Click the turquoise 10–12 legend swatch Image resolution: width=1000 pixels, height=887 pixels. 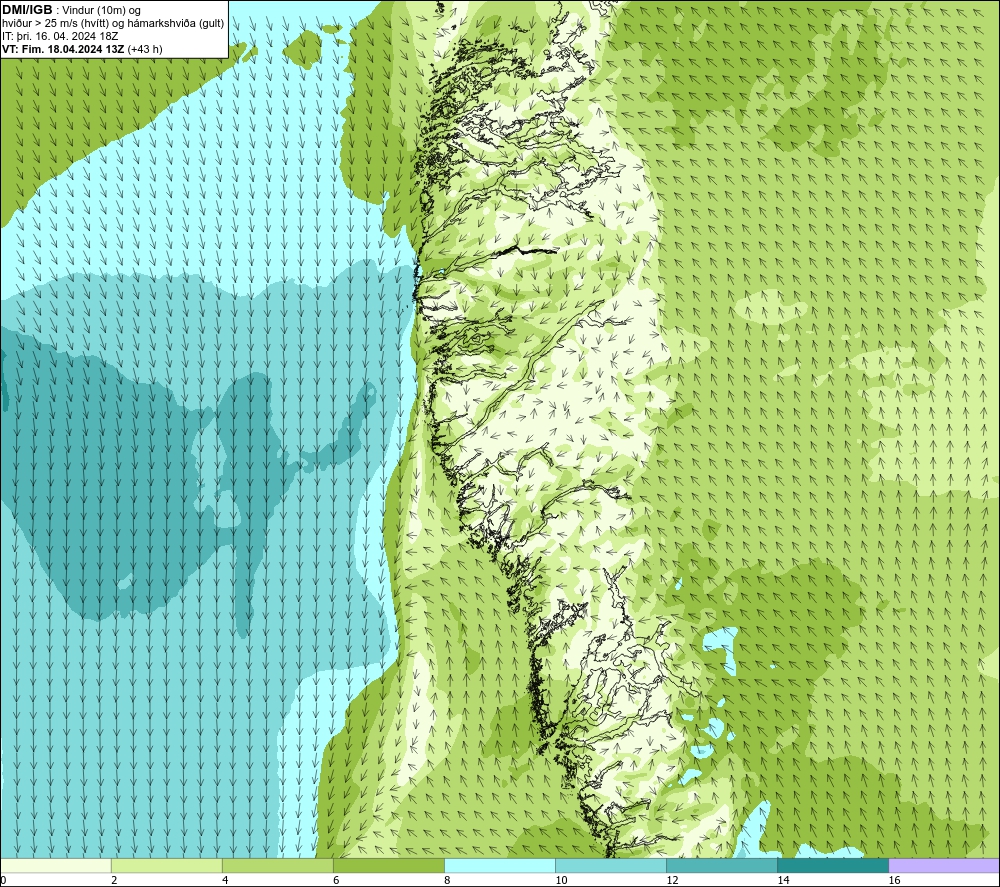point(611,865)
